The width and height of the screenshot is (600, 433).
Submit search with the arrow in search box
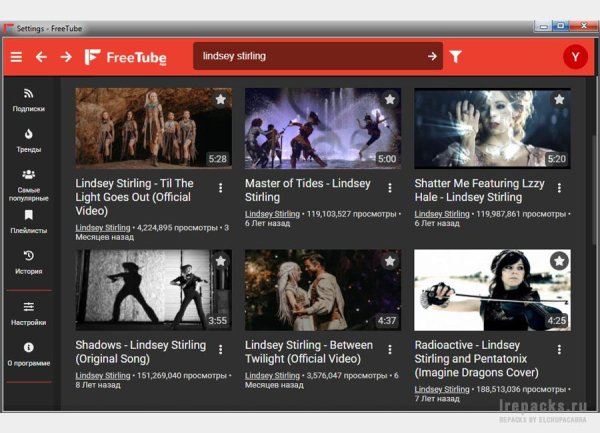click(432, 56)
